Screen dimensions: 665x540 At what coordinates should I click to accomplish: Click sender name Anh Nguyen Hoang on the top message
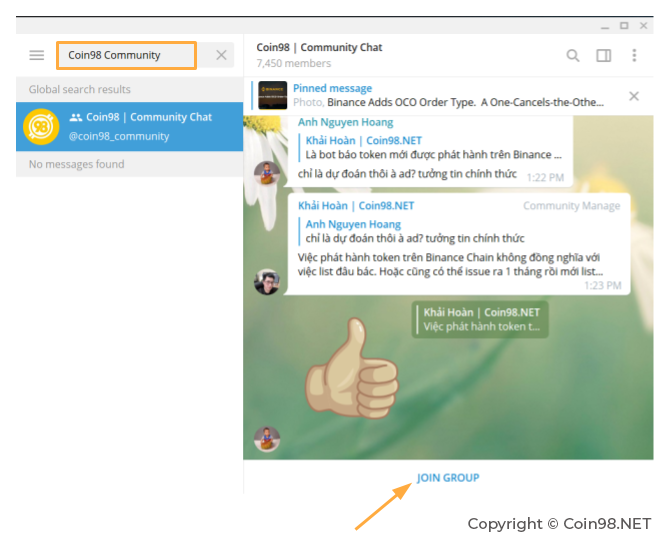[345, 123]
